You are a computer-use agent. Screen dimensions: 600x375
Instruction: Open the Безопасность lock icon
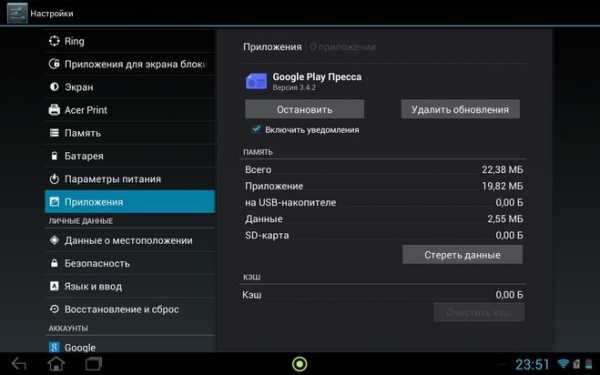[x=54, y=263]
